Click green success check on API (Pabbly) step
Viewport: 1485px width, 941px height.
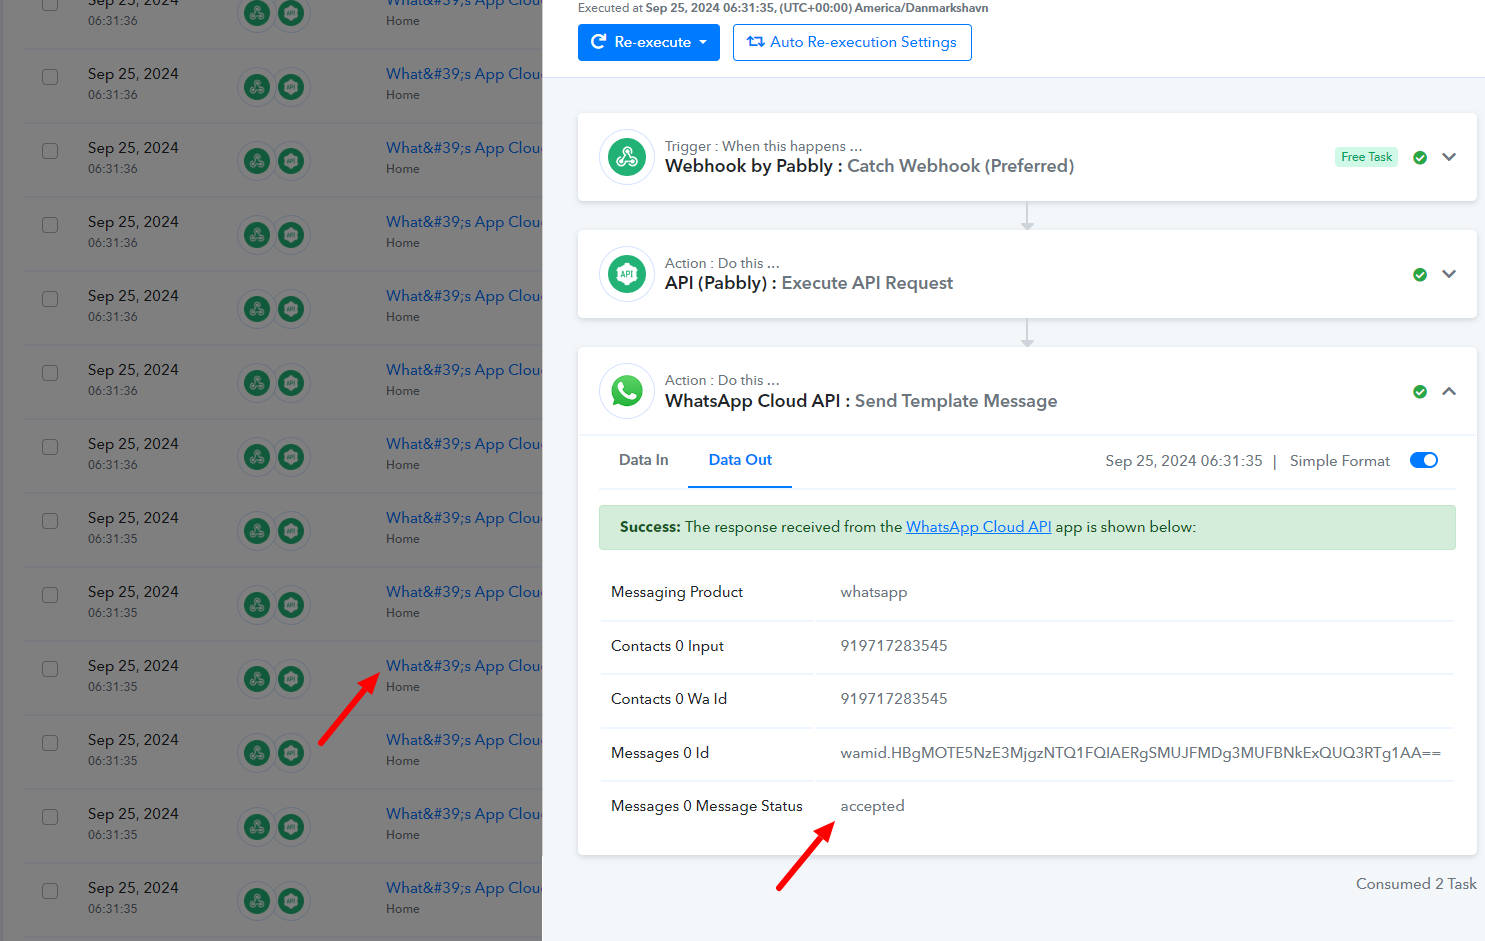point(1420,275)
